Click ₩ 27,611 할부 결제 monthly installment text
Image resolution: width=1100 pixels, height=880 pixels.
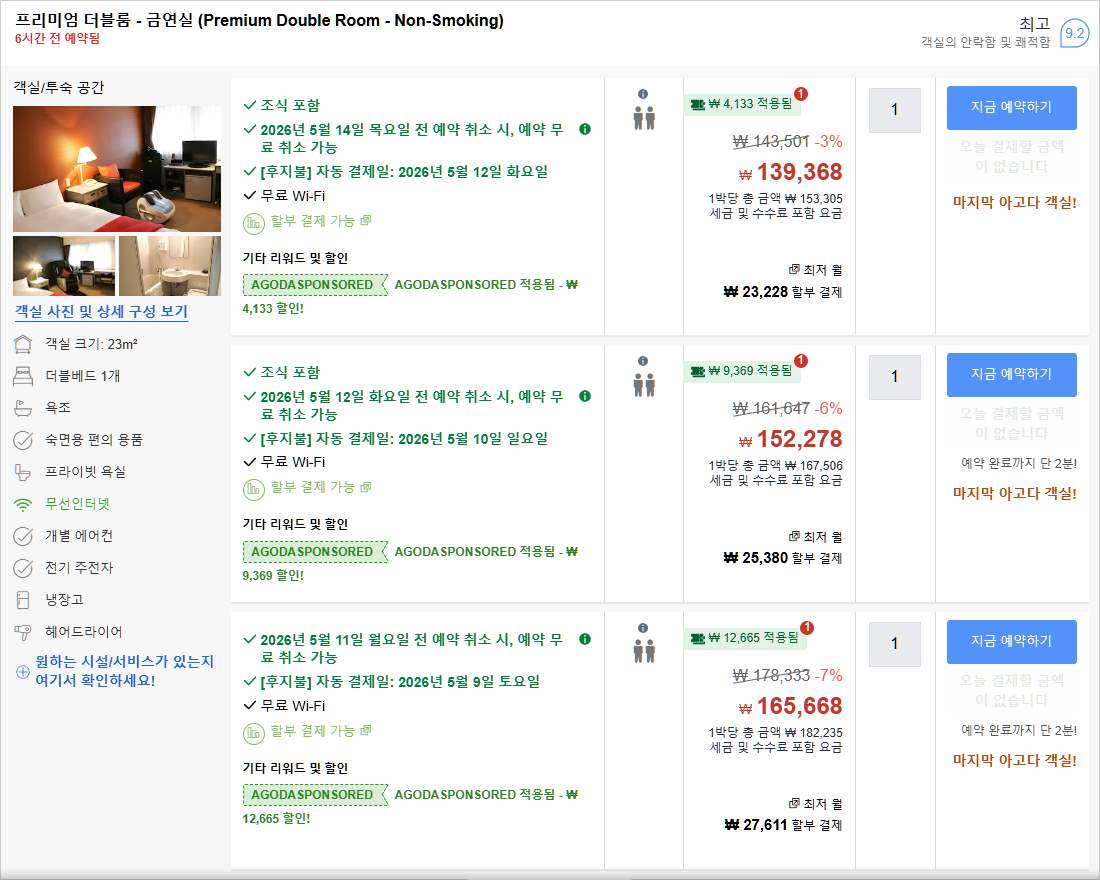tap(783, 825)
